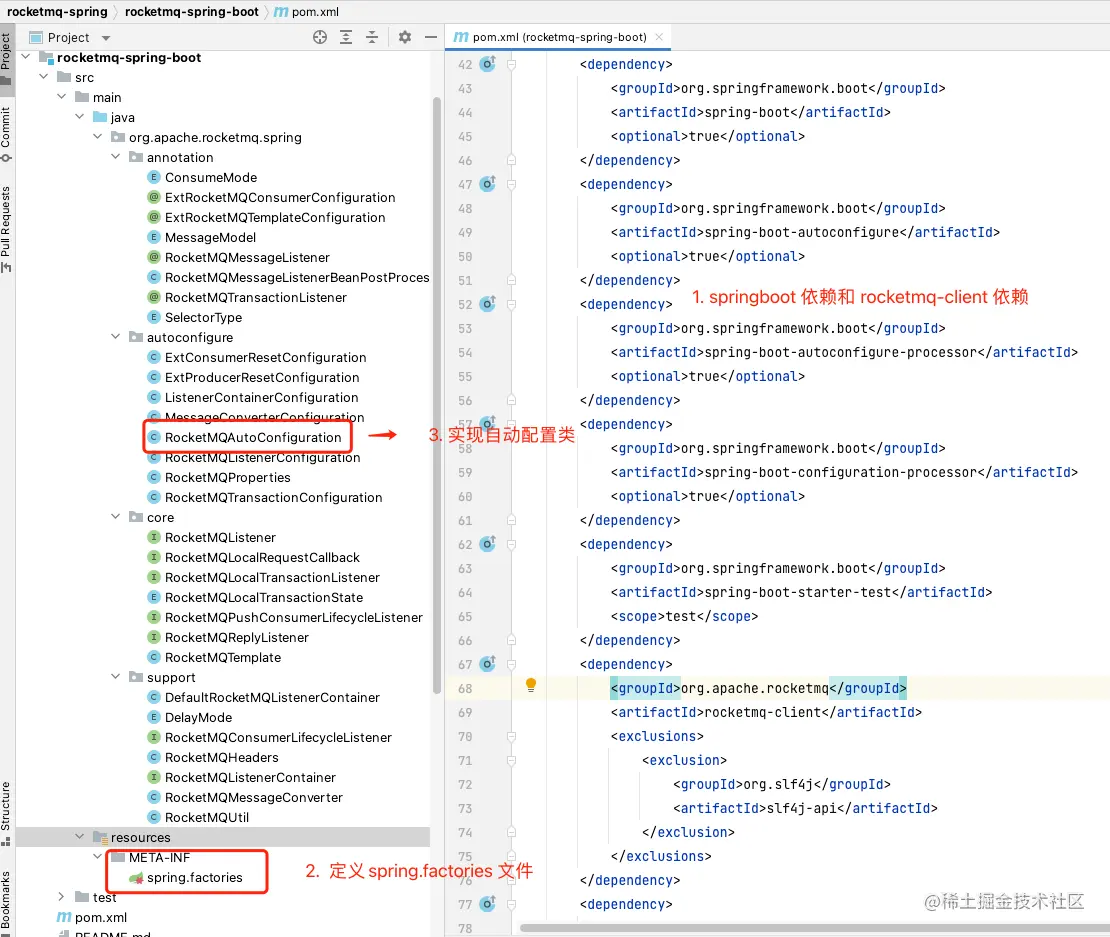Click the editor horizontal scrollbar

pyautogui.click(x=814, y=928)
